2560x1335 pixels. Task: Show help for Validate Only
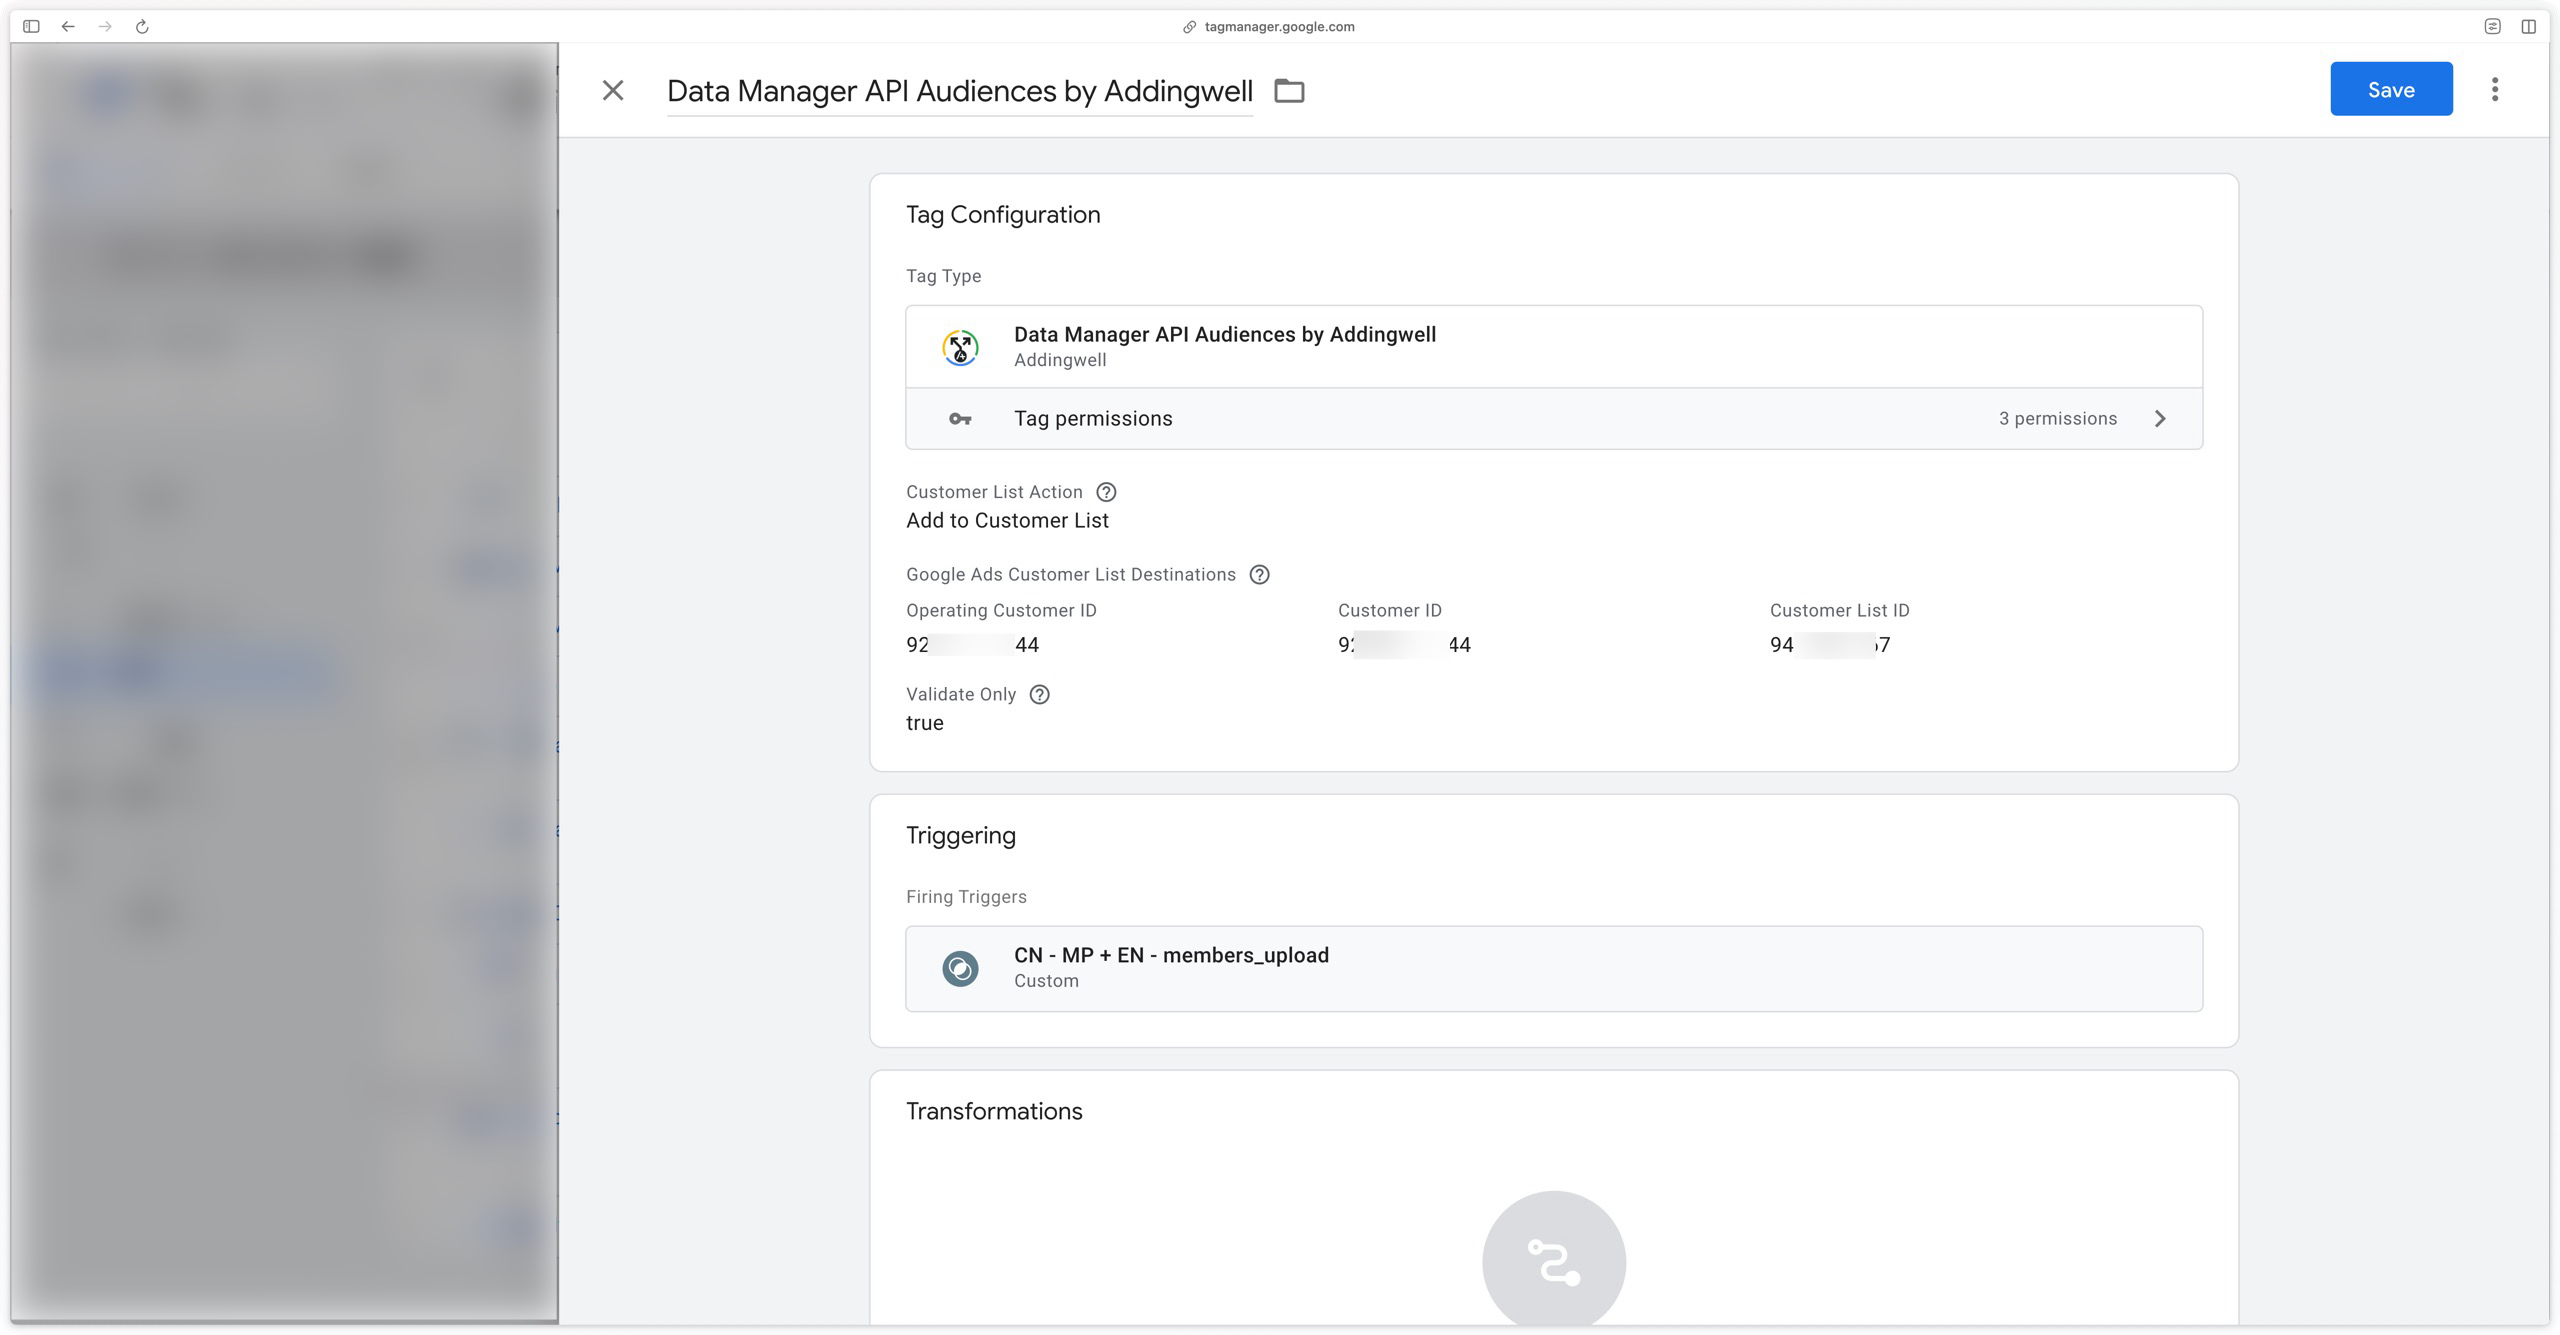pyautogui.click(x=1039, y=695)
